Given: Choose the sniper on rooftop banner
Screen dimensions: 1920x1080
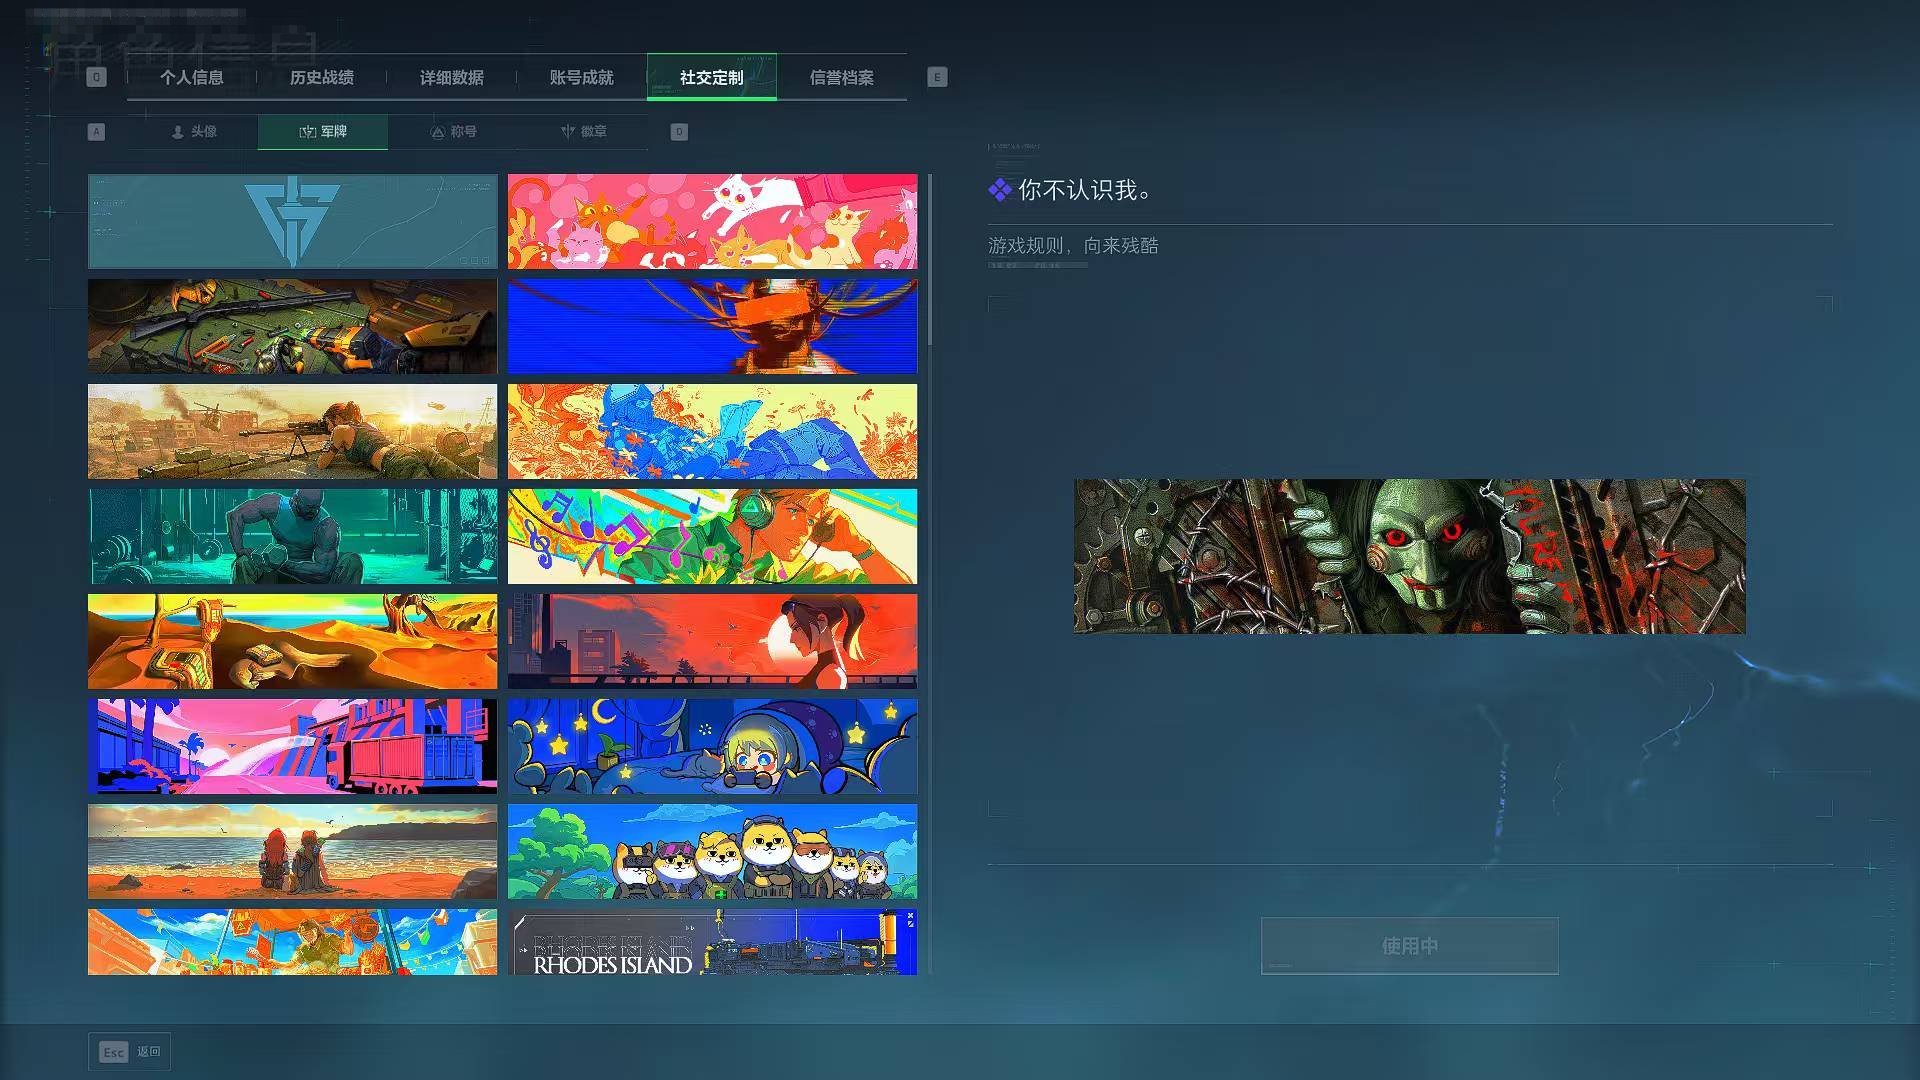Looking at the screenshot, I should (292, 431).
